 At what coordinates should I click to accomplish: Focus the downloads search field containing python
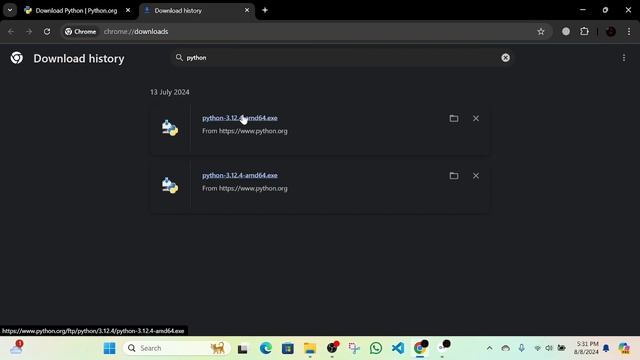pos(342,58)
